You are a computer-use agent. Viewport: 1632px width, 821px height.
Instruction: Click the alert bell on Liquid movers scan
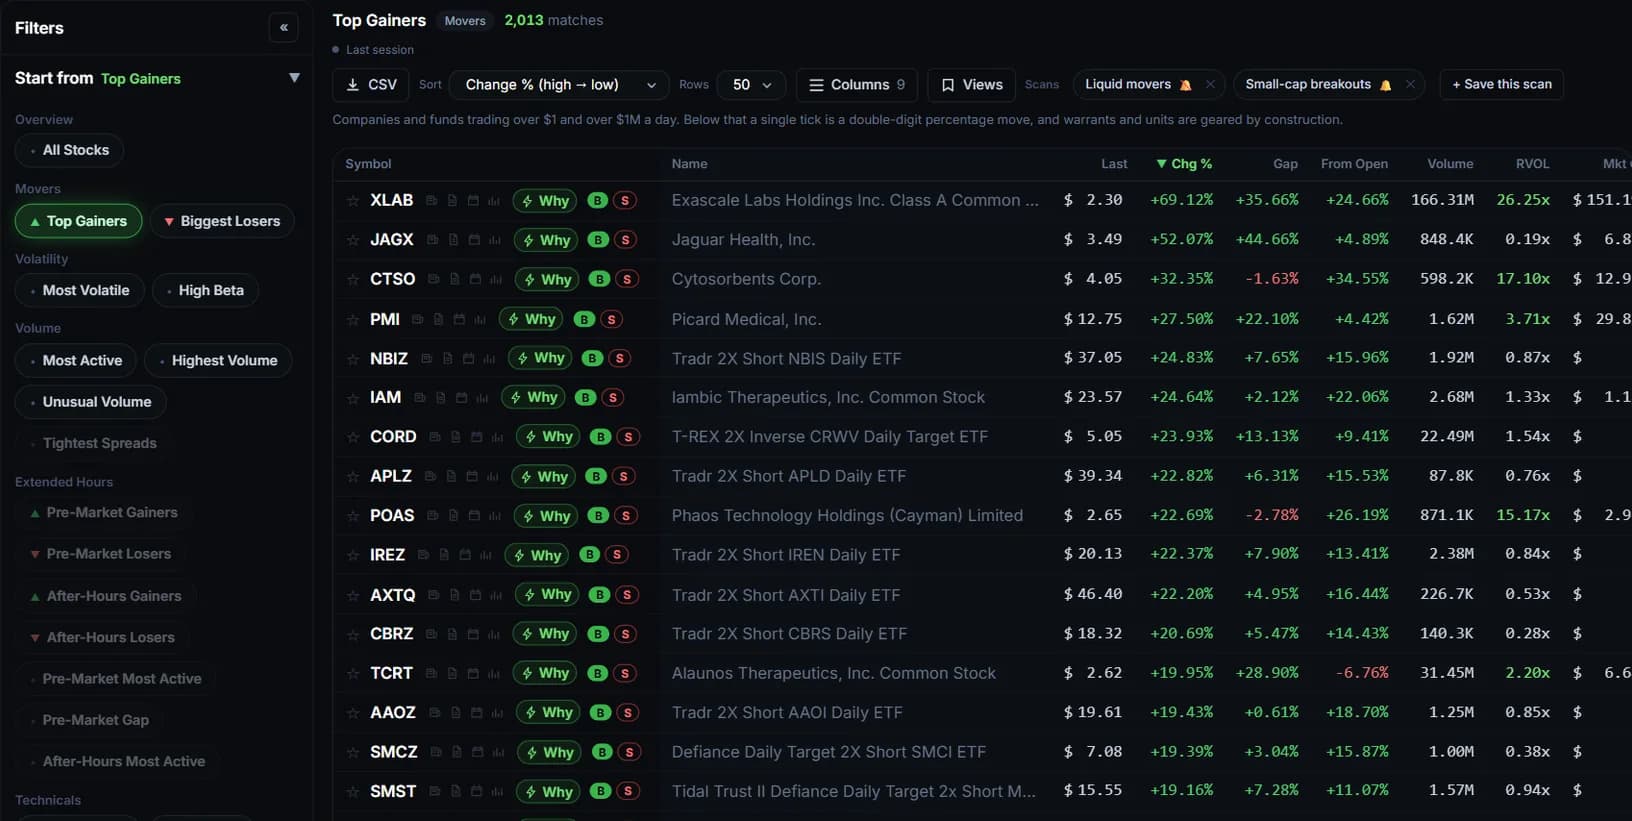[1186, 85]
